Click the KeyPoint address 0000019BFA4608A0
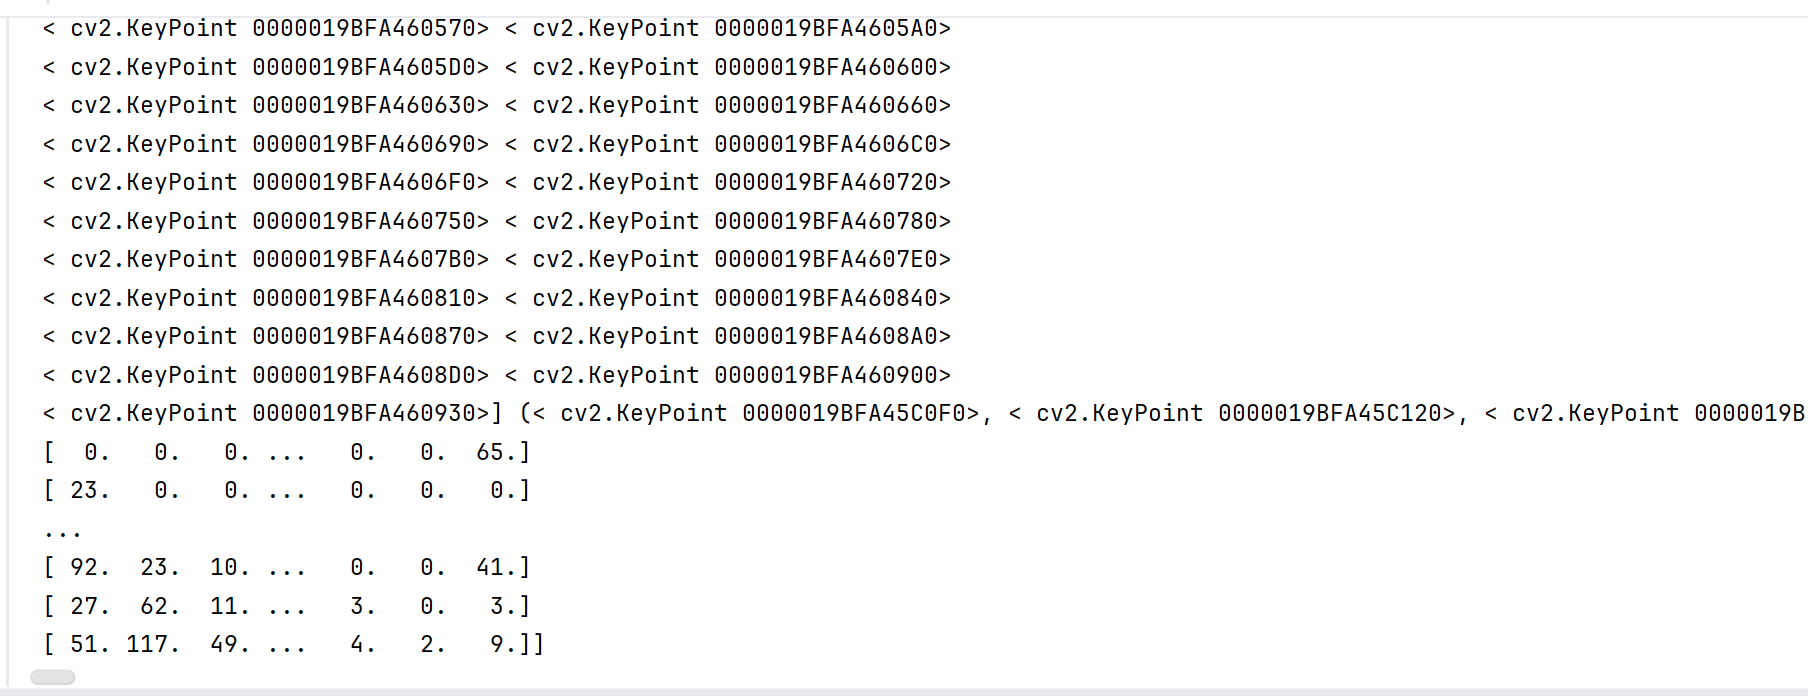Screen dimensions: 1808x696 [826, 337]
